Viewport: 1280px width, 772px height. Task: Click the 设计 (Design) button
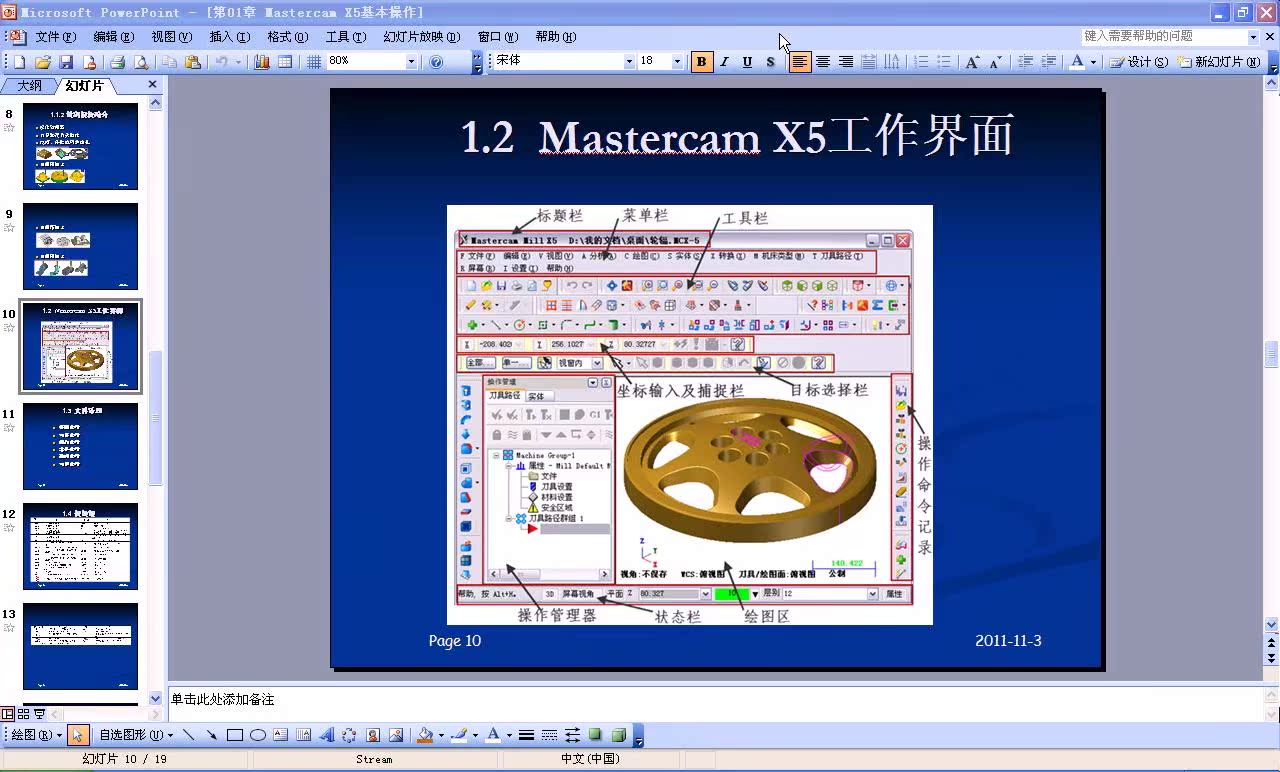pyautogui.click(x=1140, y=62)
